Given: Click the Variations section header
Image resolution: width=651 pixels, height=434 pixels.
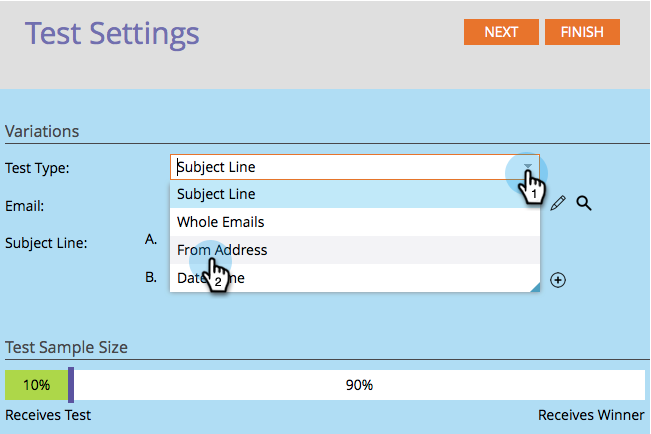Looking at the screenshot, I should coord(42,131).
